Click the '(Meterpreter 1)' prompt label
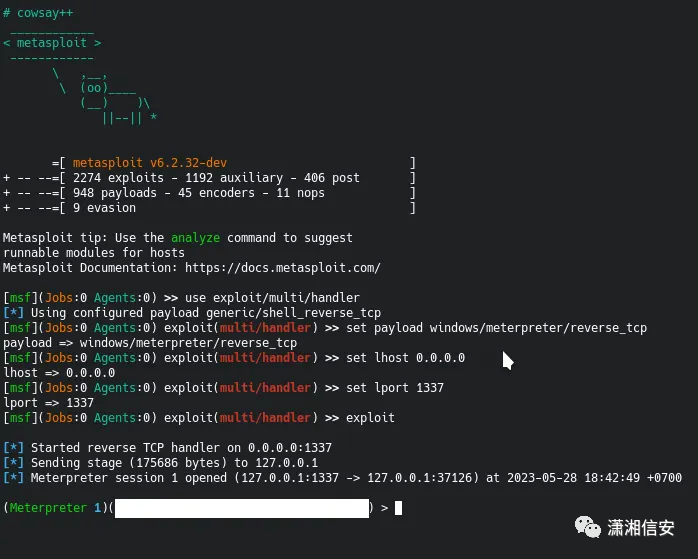 (56, 508)
